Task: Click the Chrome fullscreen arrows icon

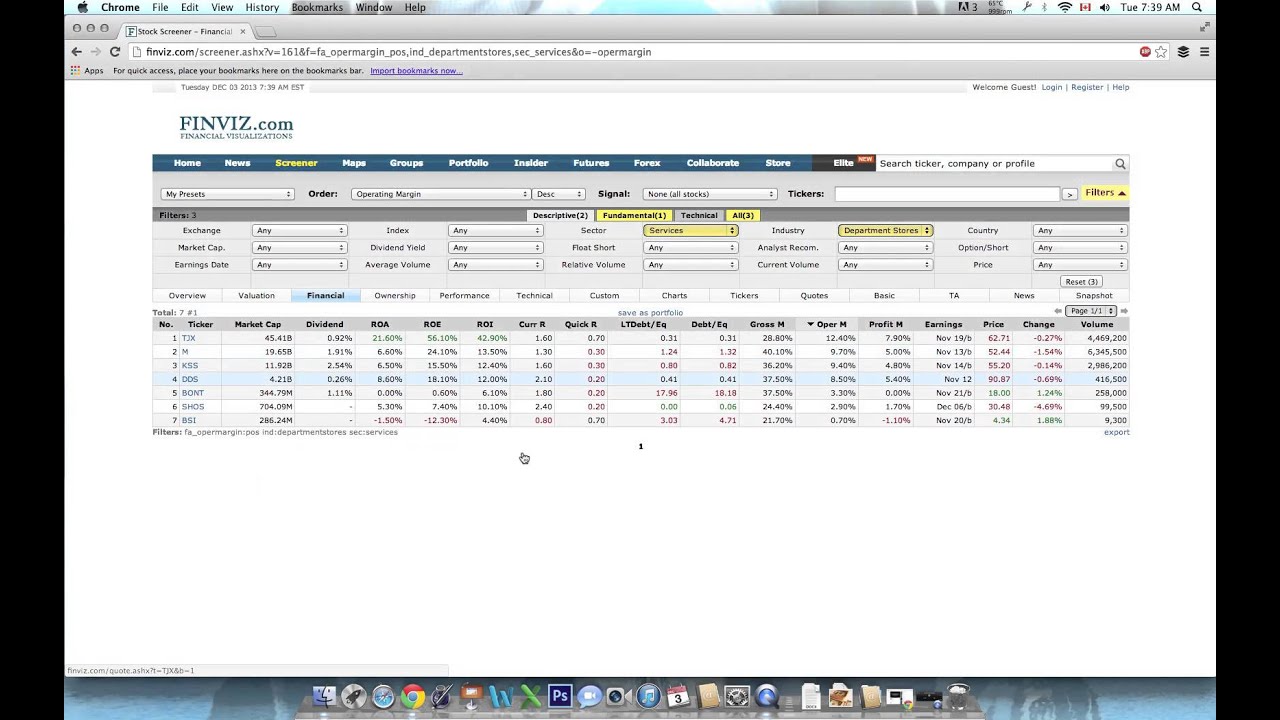Action: pyautogui.click(x=1205, y=27)
